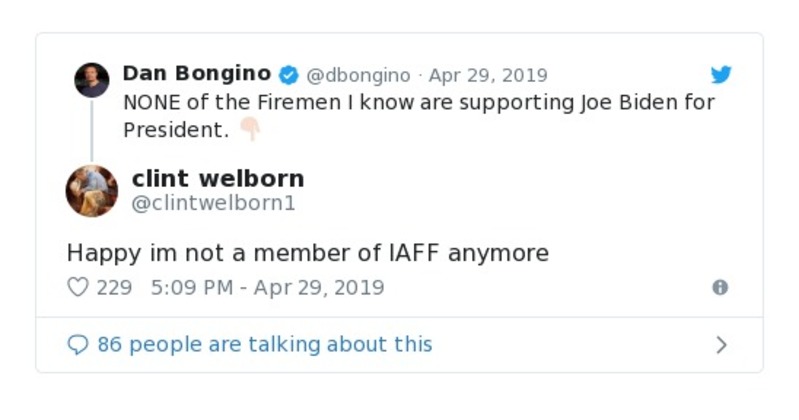Open Dan Bongino's profile picture
Image resolution: width=799 pixels, height=420 pixels.
(x=92, y=80)
